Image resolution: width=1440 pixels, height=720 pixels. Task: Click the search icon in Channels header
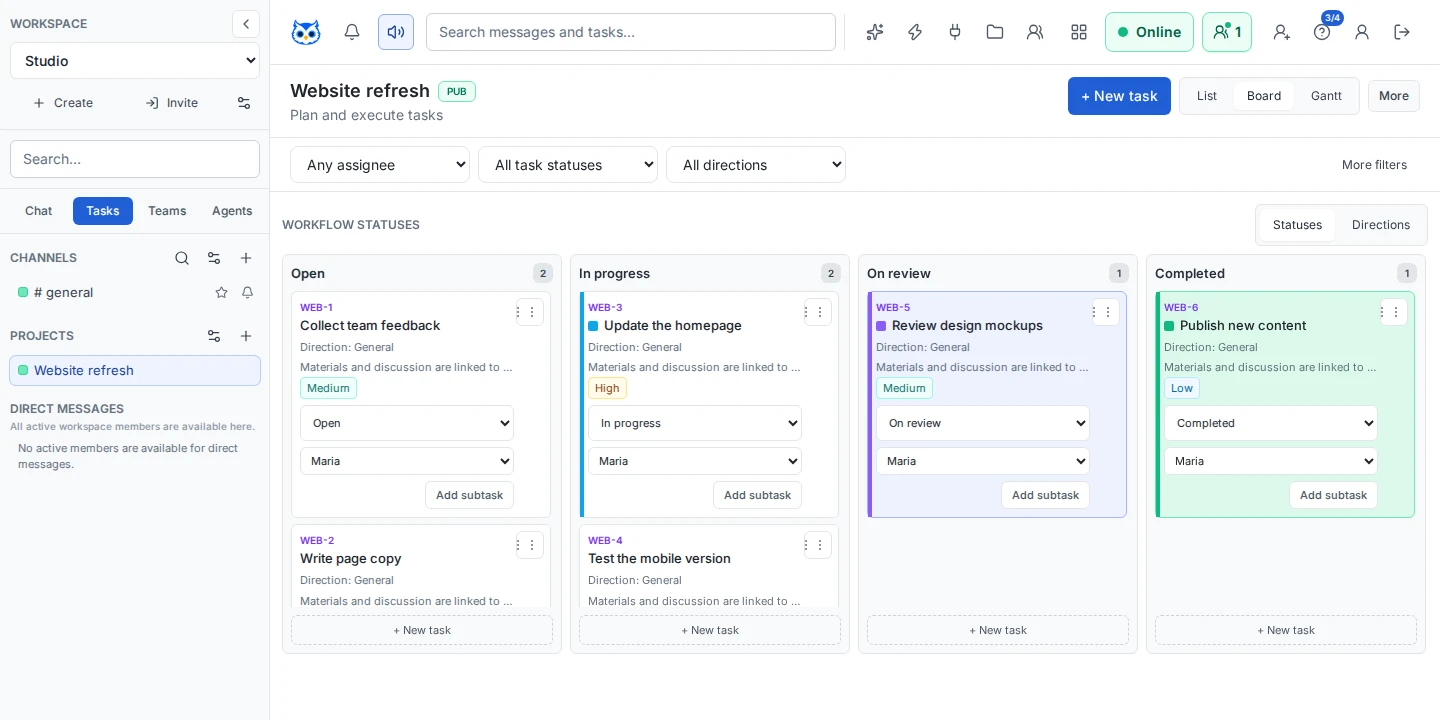tap(182, 258)
